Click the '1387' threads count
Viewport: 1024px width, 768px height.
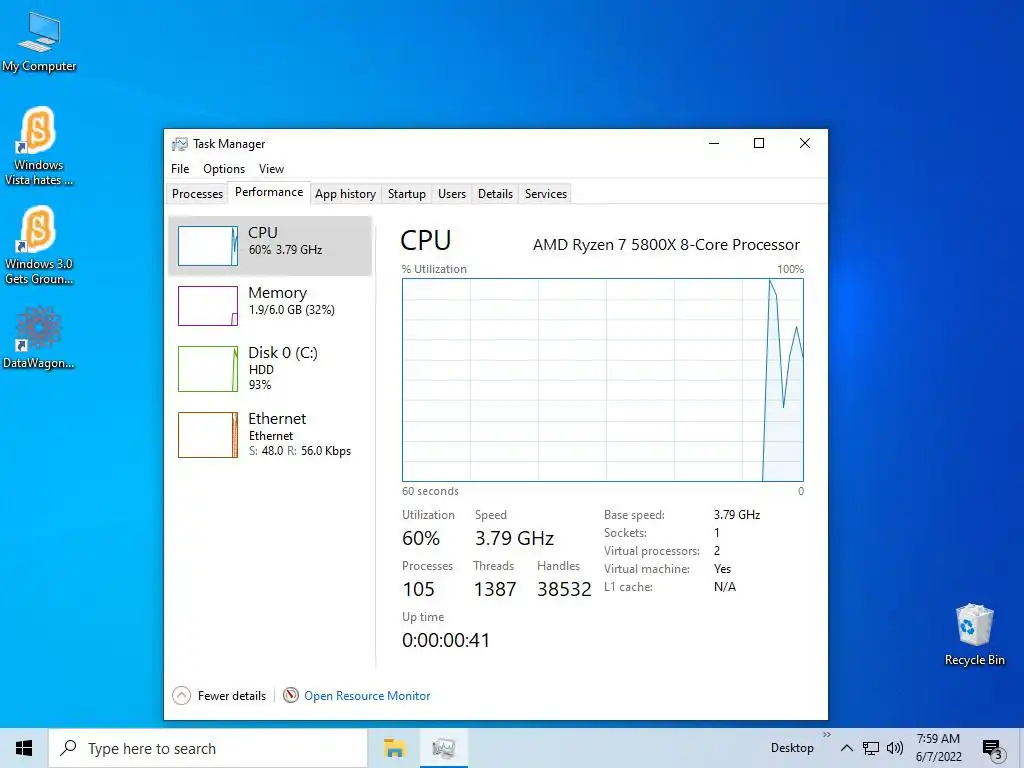tap(495, 589)
